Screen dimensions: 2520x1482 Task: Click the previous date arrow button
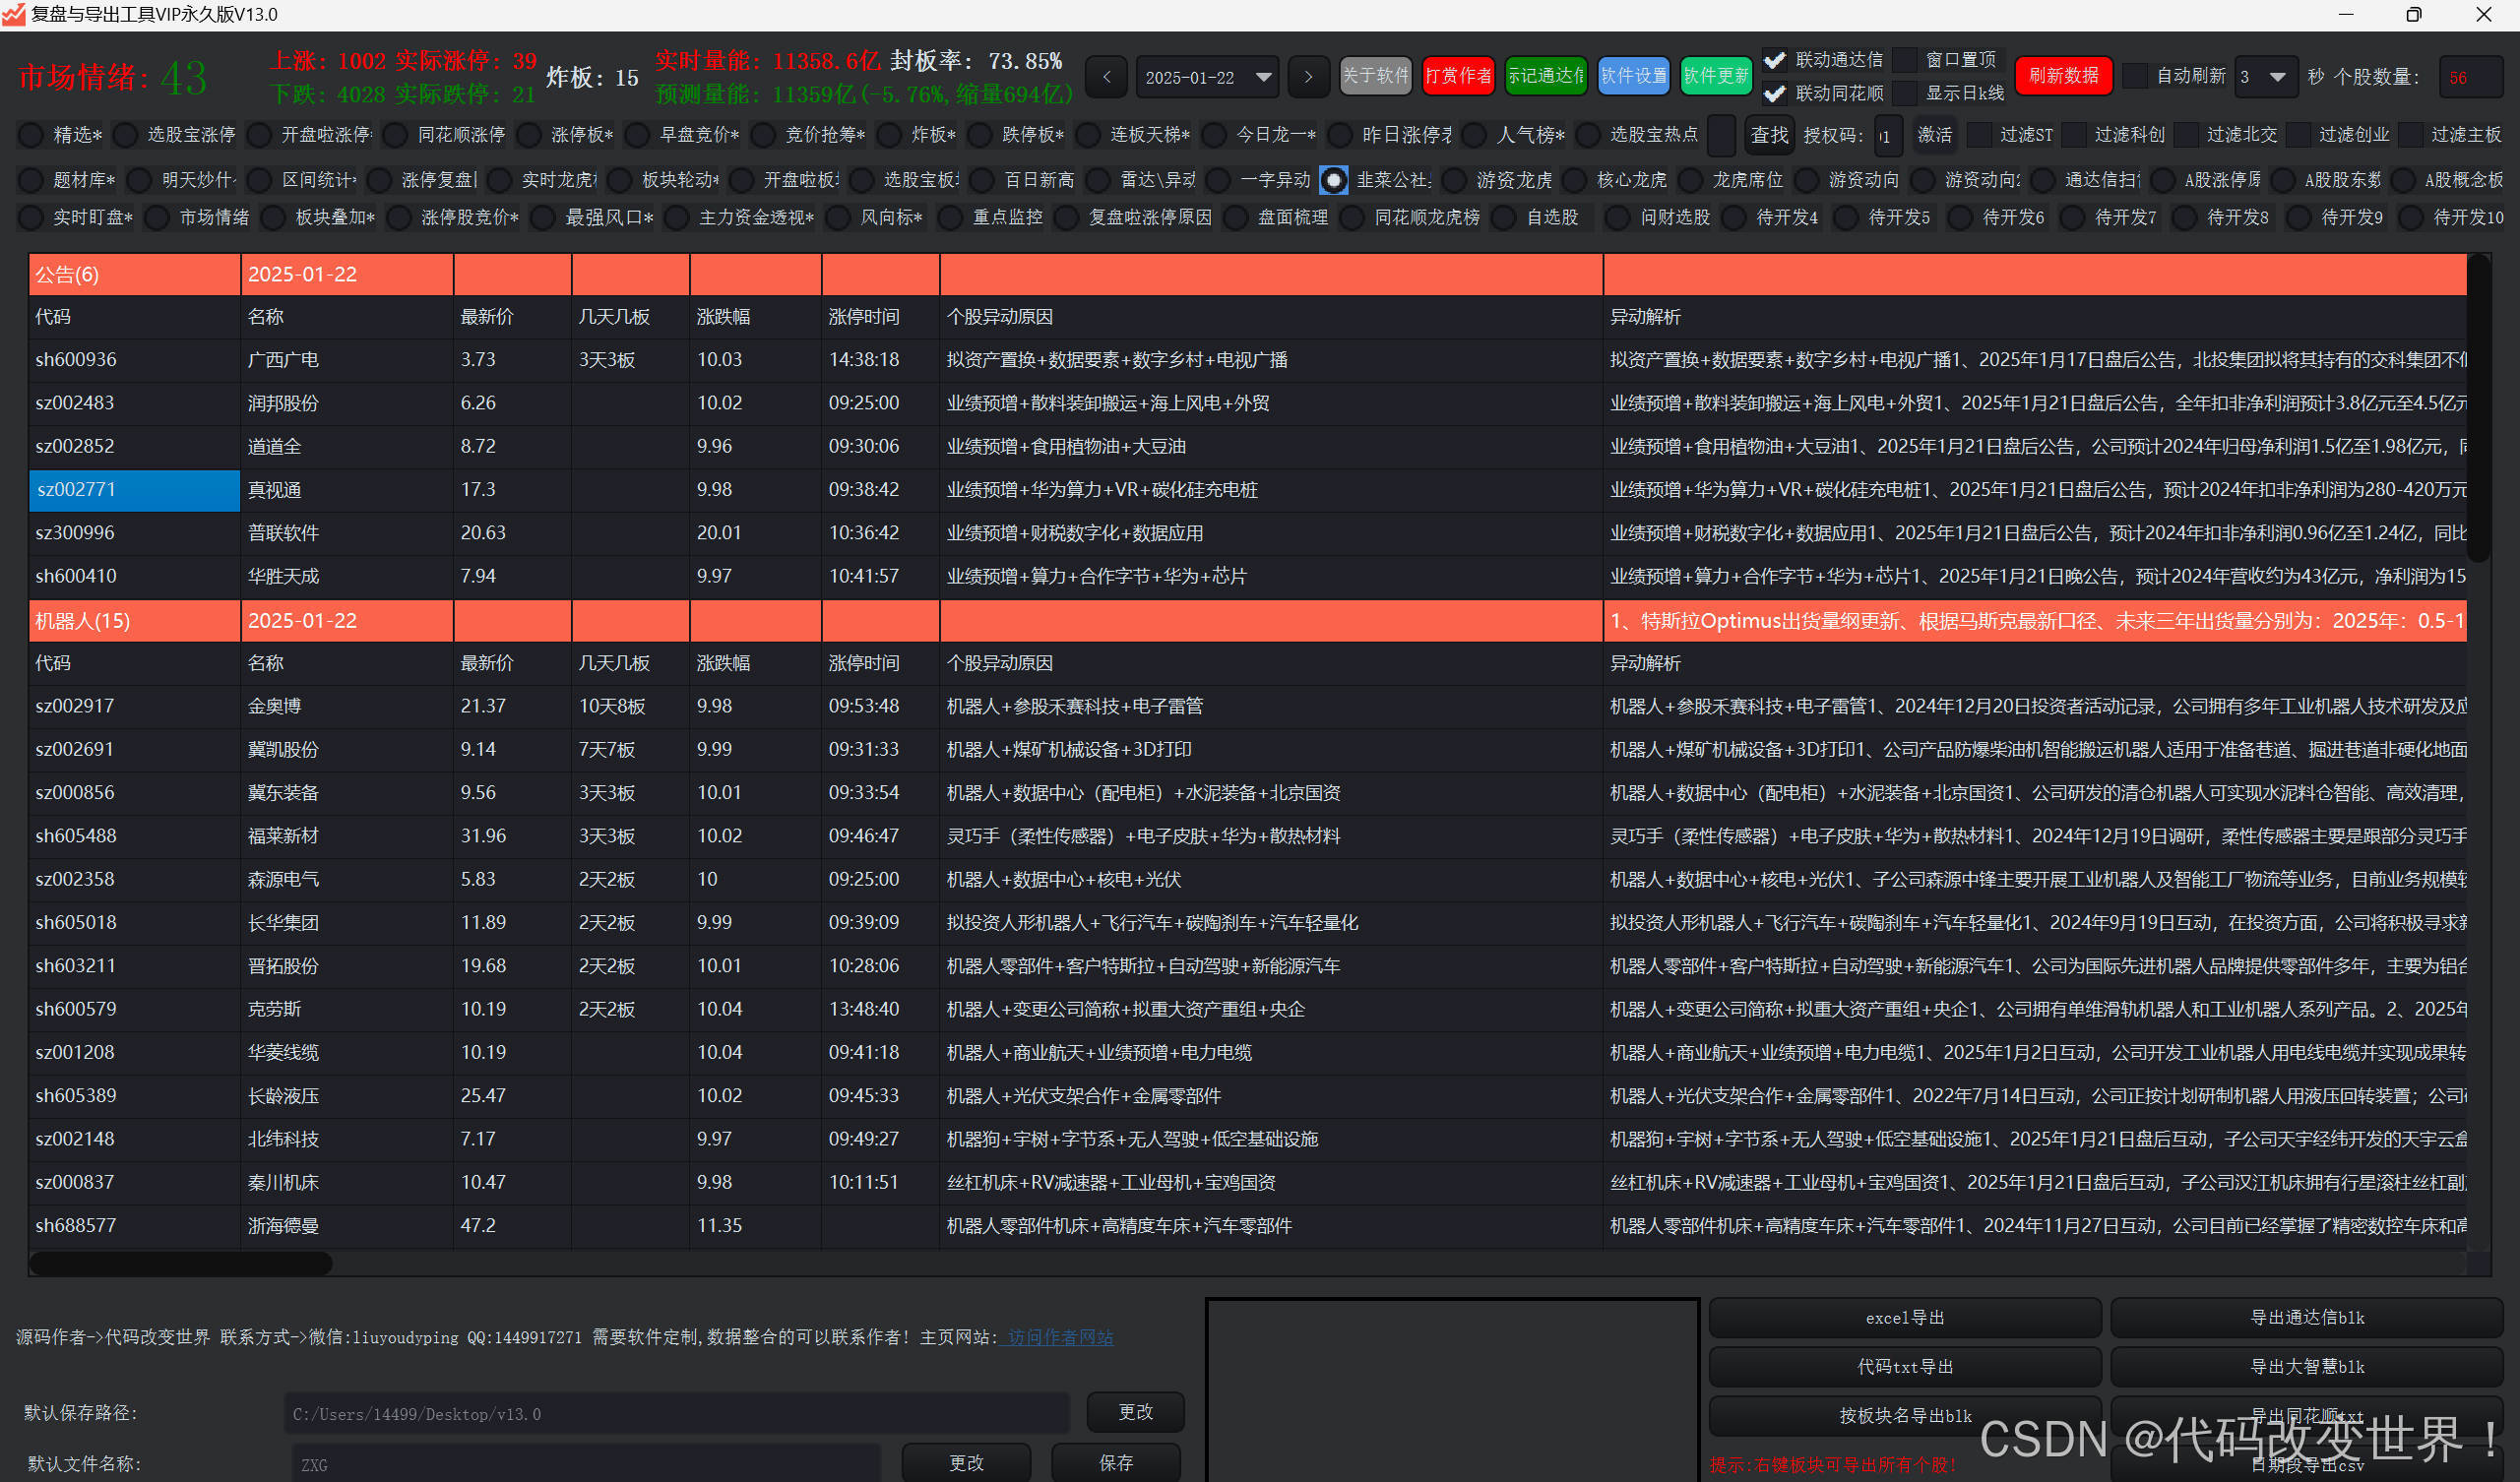1106,77
